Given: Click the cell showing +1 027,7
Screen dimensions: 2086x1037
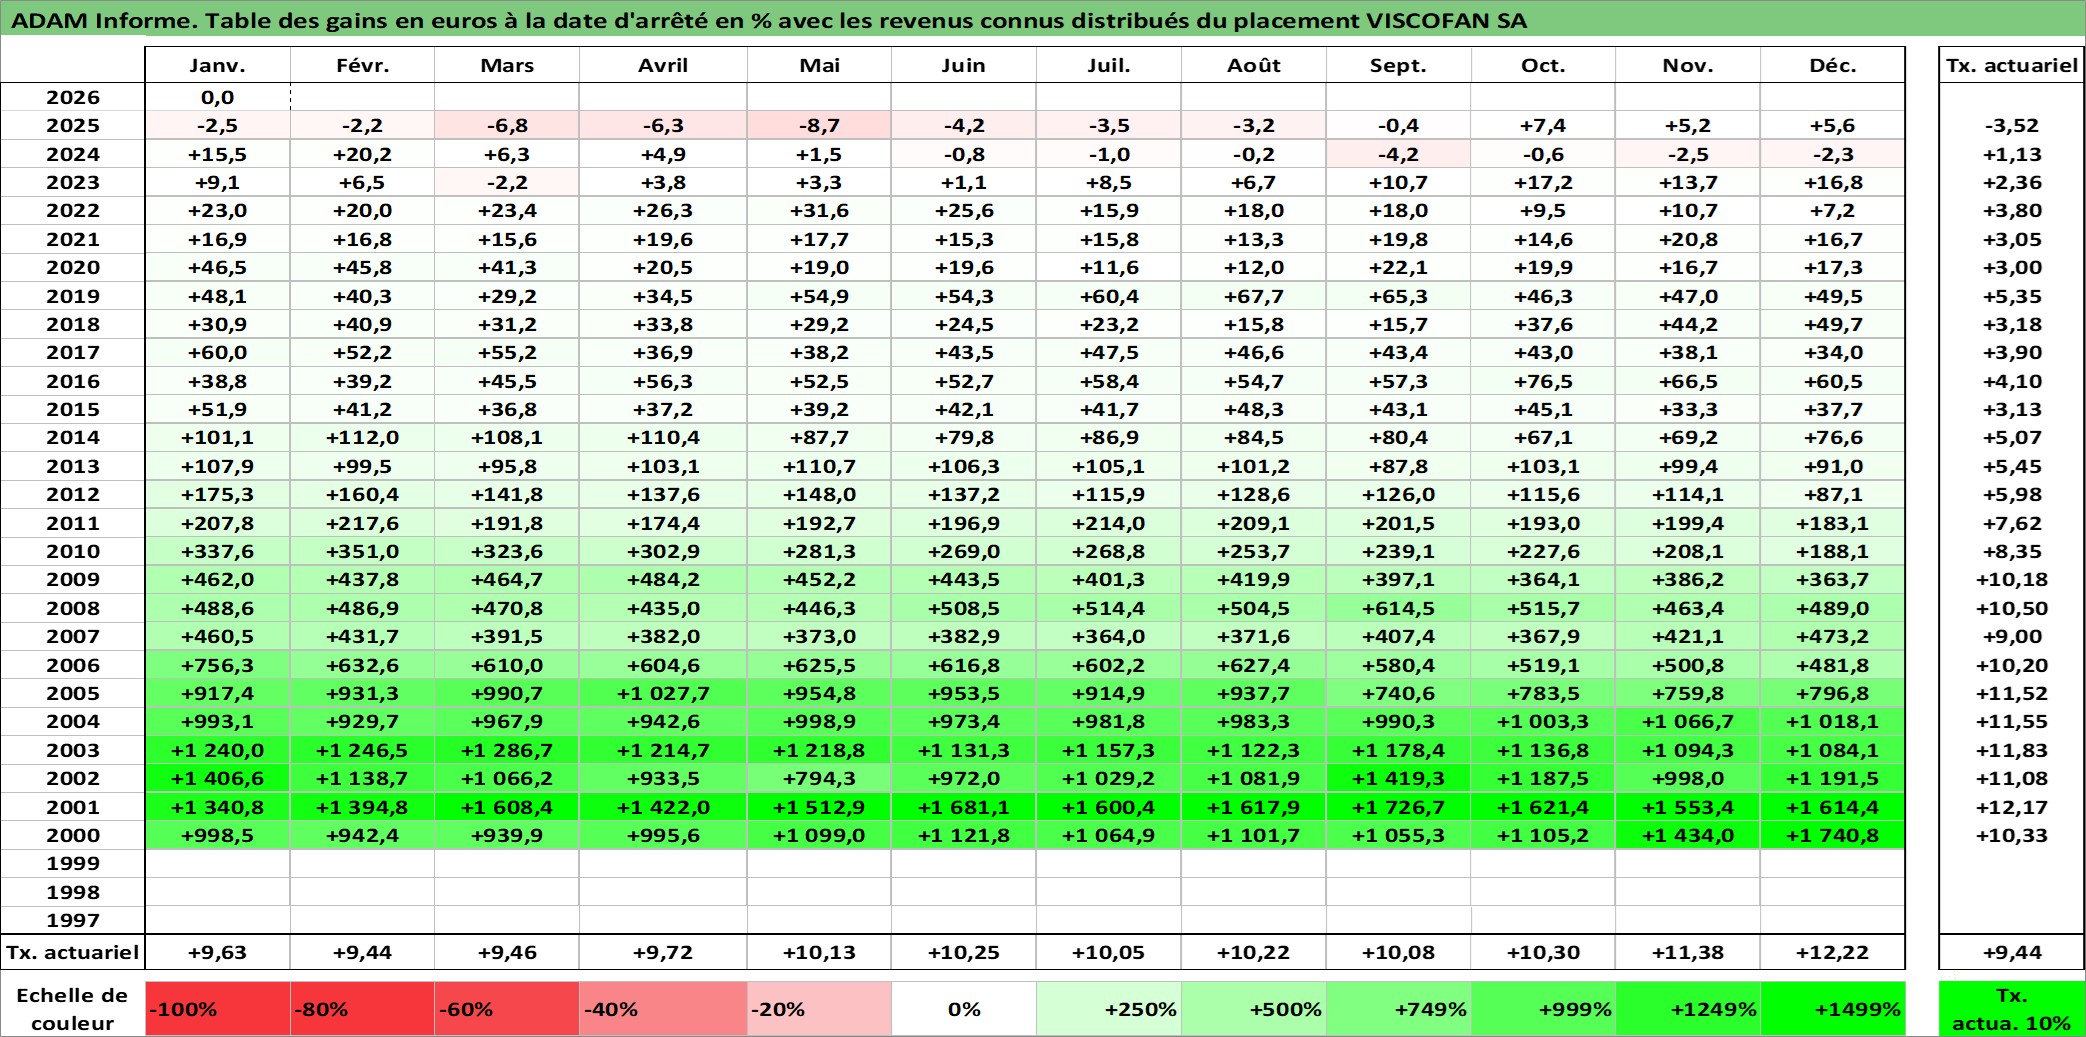Looking at the screenshot, I should (x=663, y=693).
